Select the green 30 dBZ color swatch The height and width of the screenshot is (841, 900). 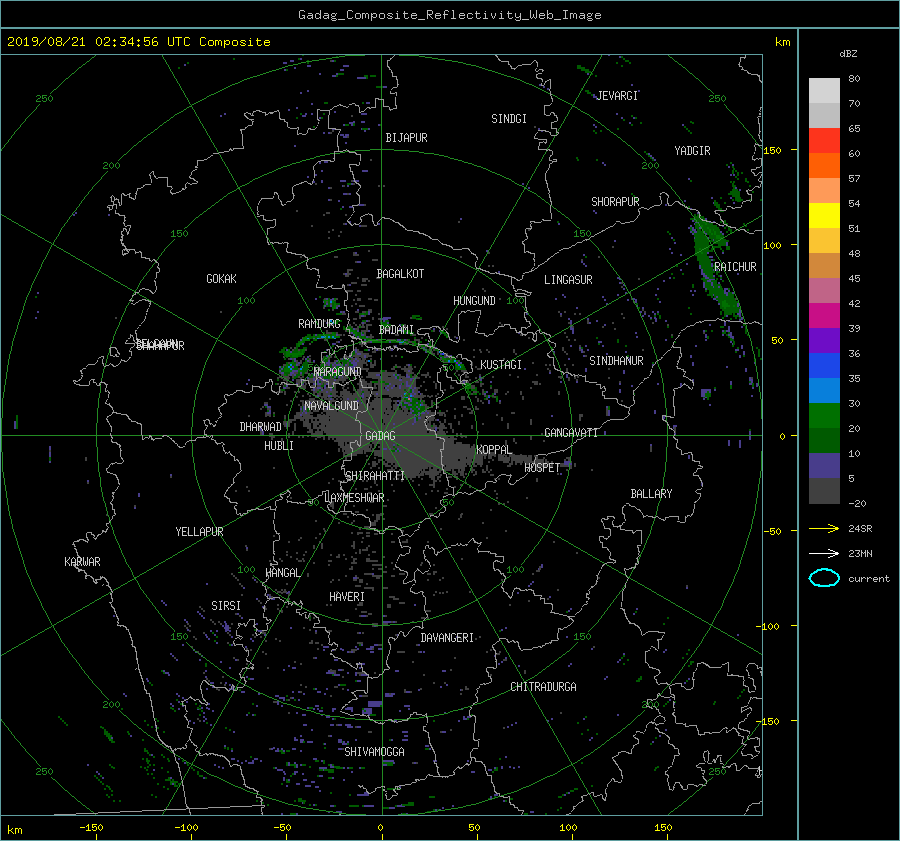824,415
